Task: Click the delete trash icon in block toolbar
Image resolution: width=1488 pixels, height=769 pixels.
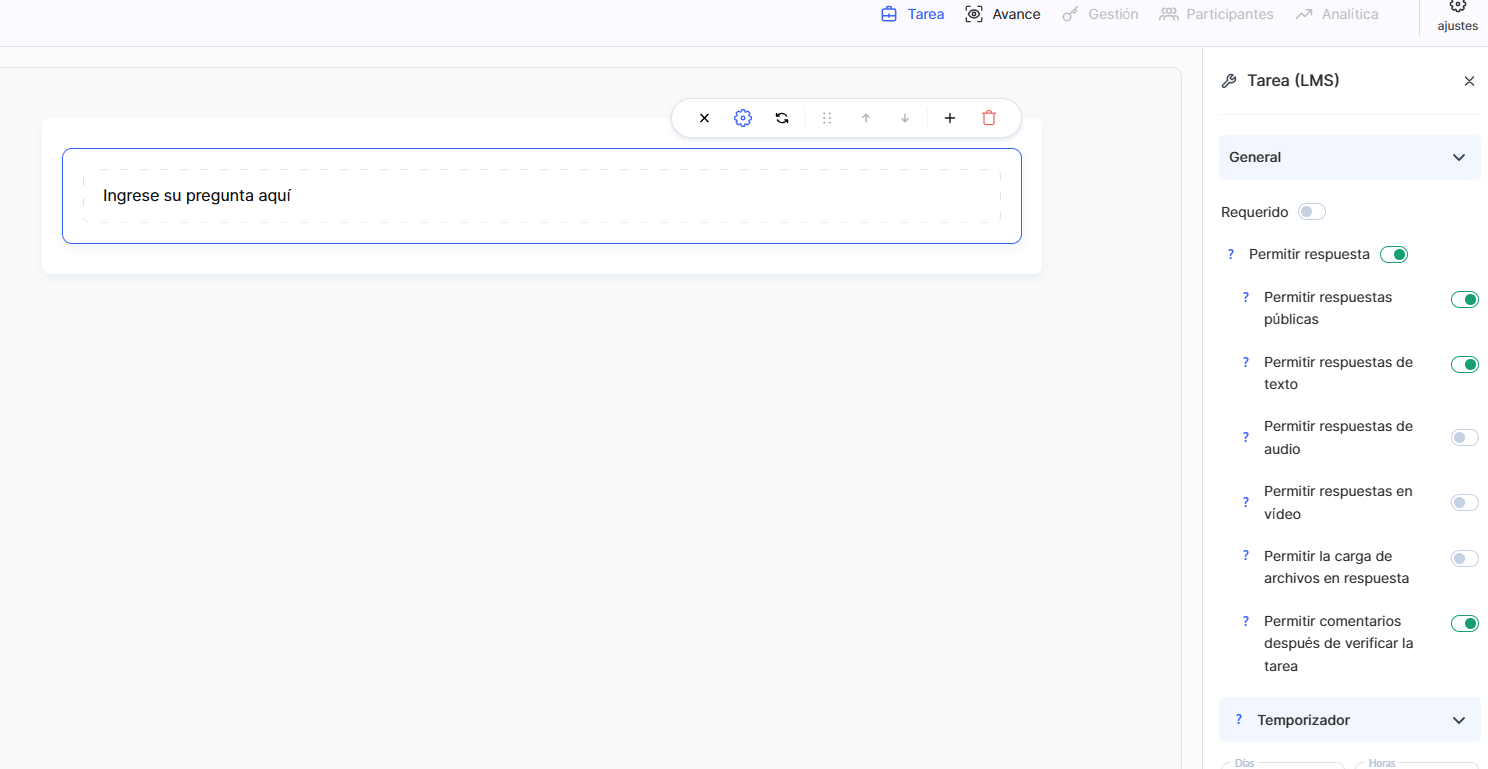Action: [989, 118]
